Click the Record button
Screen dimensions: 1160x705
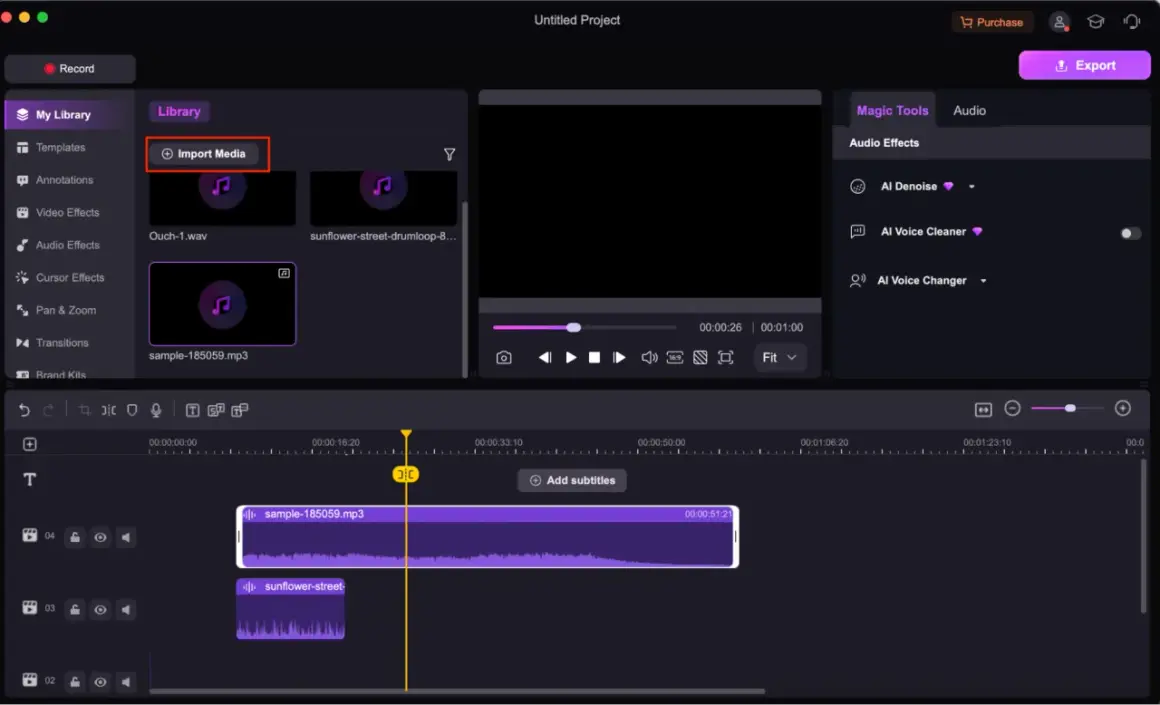70,69
